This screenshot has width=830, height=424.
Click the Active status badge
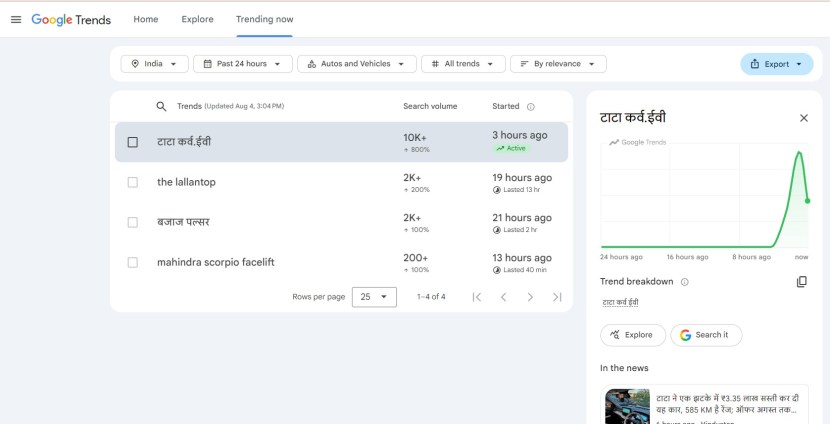[x=511, y=149]
